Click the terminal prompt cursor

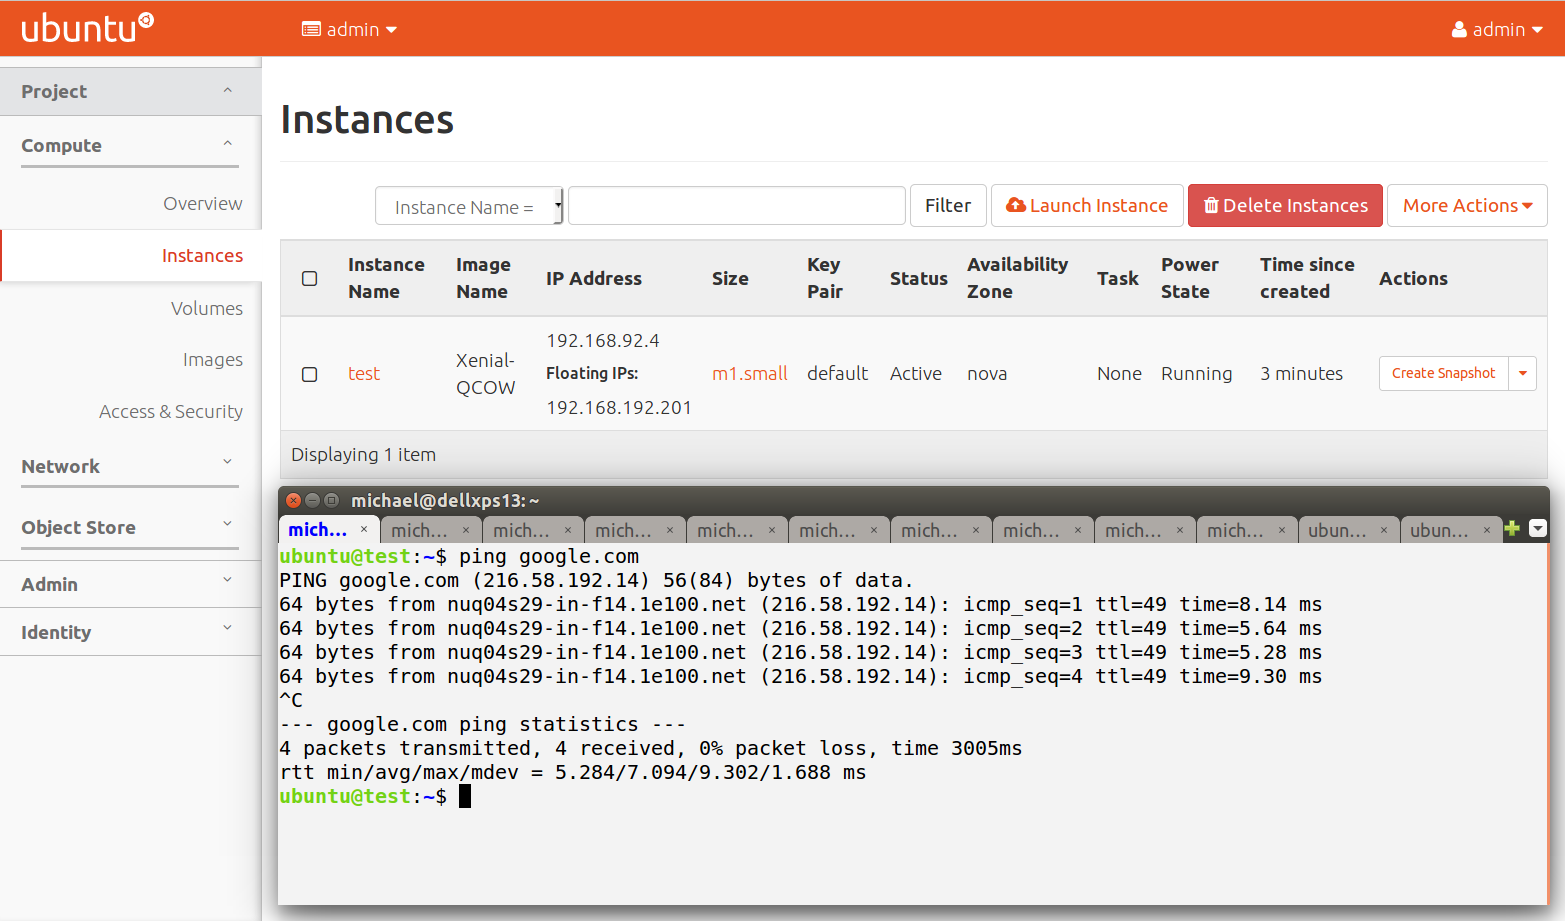[x=465, y=796]
